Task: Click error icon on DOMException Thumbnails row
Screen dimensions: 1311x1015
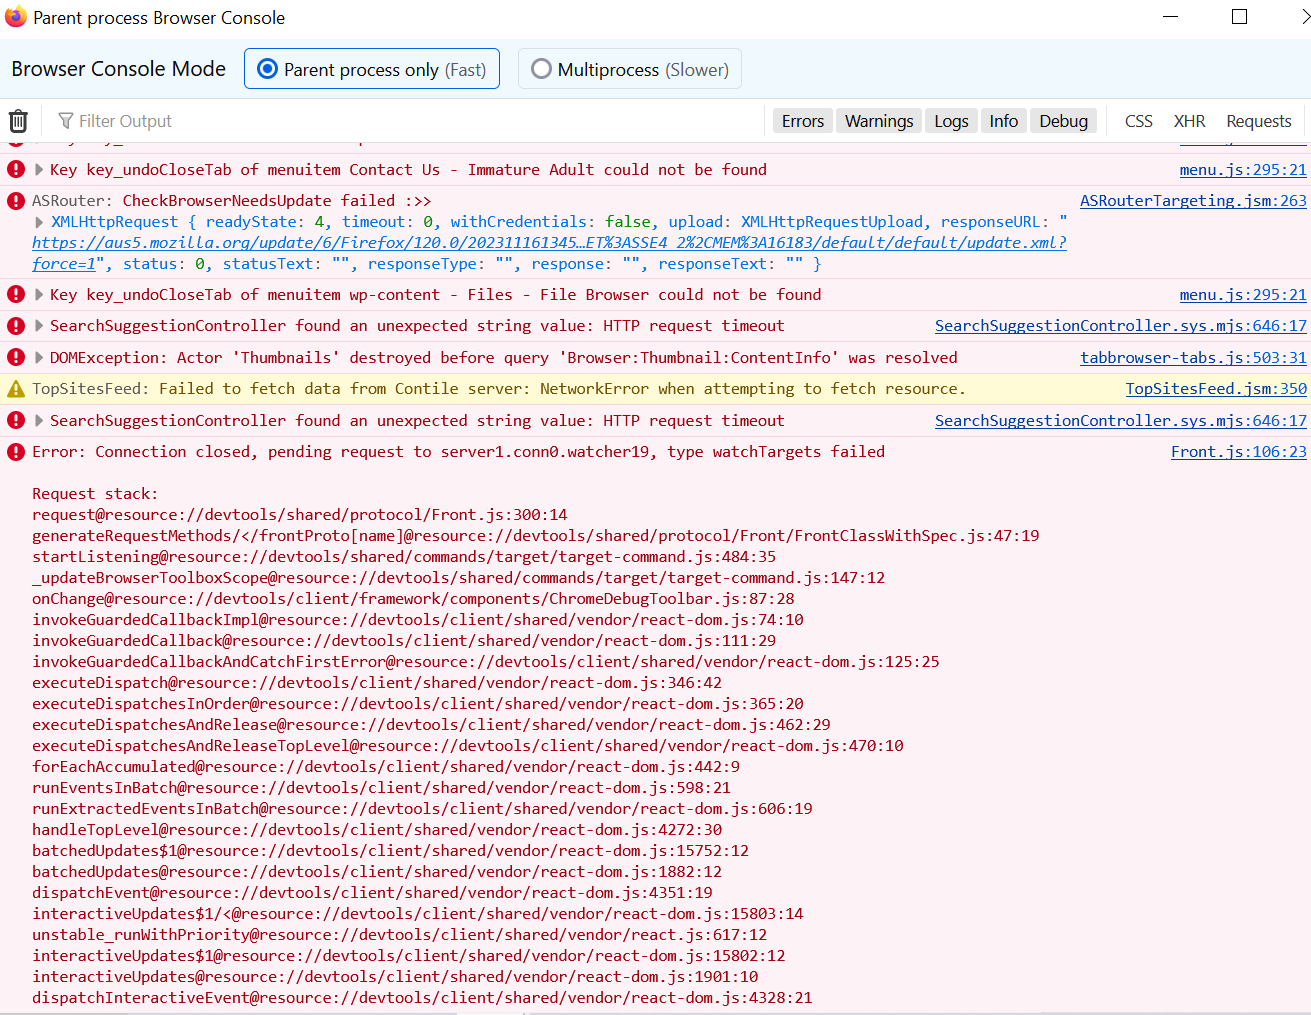Action: point(16,358)
